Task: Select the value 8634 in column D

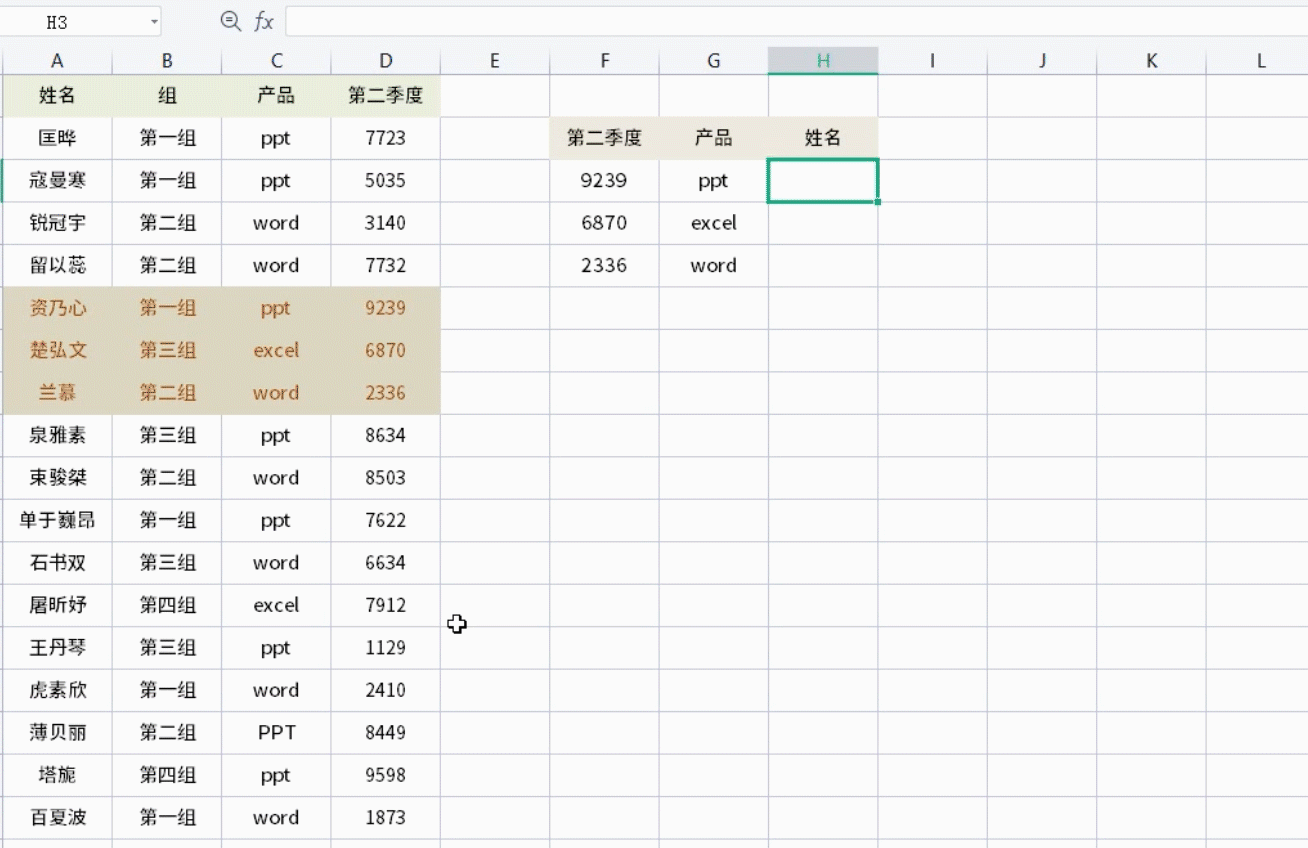Action: tap(386, 436)
